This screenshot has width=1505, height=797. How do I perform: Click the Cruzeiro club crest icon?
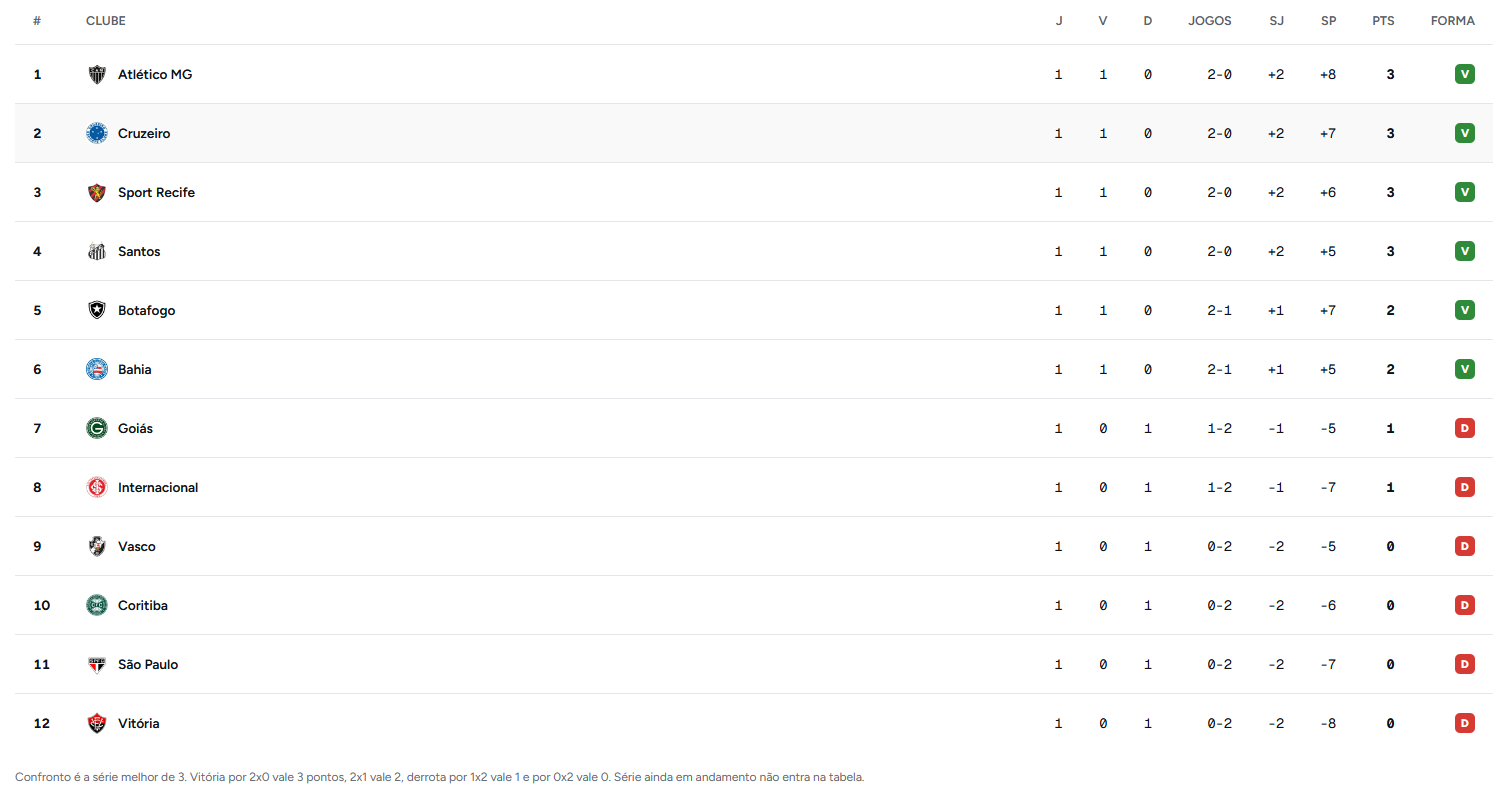tap(96, 133)
